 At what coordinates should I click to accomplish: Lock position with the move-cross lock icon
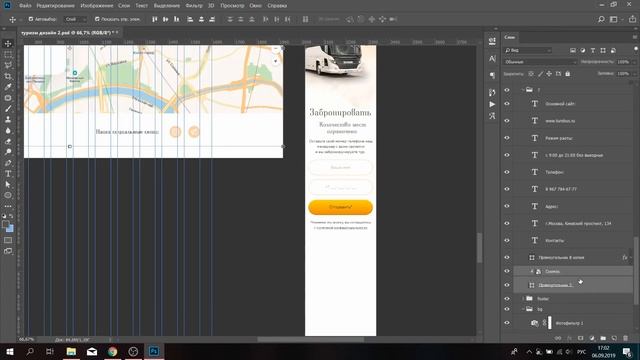549,74
